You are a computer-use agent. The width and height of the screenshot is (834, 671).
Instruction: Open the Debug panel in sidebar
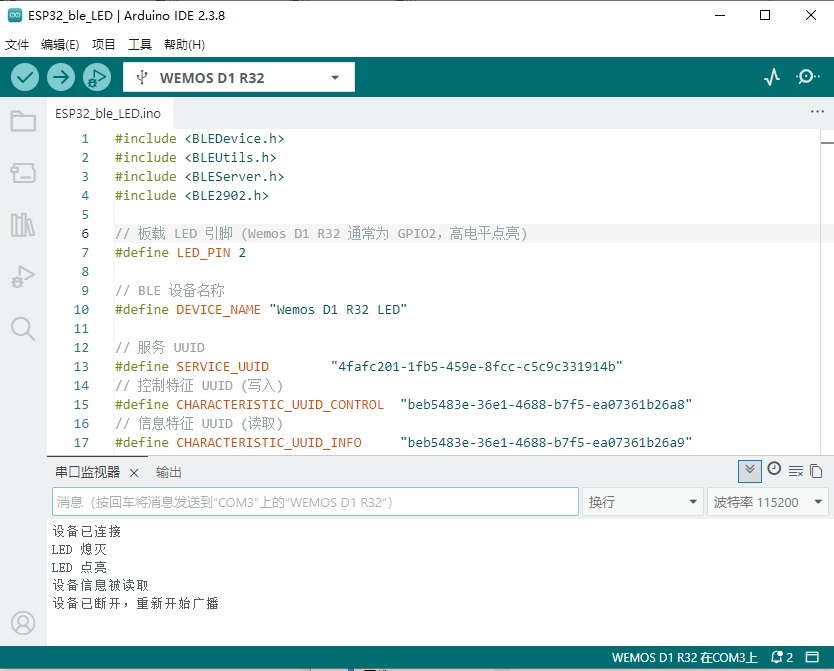pos(23,276)
